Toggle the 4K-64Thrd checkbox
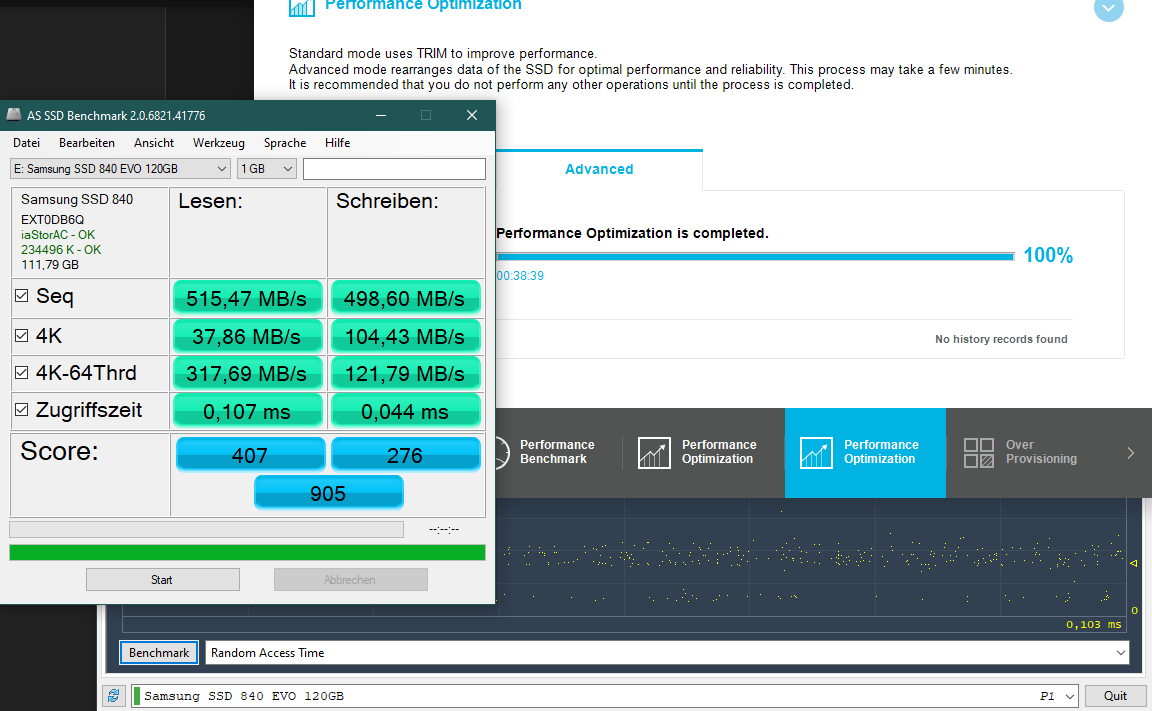 click(22, 372)
